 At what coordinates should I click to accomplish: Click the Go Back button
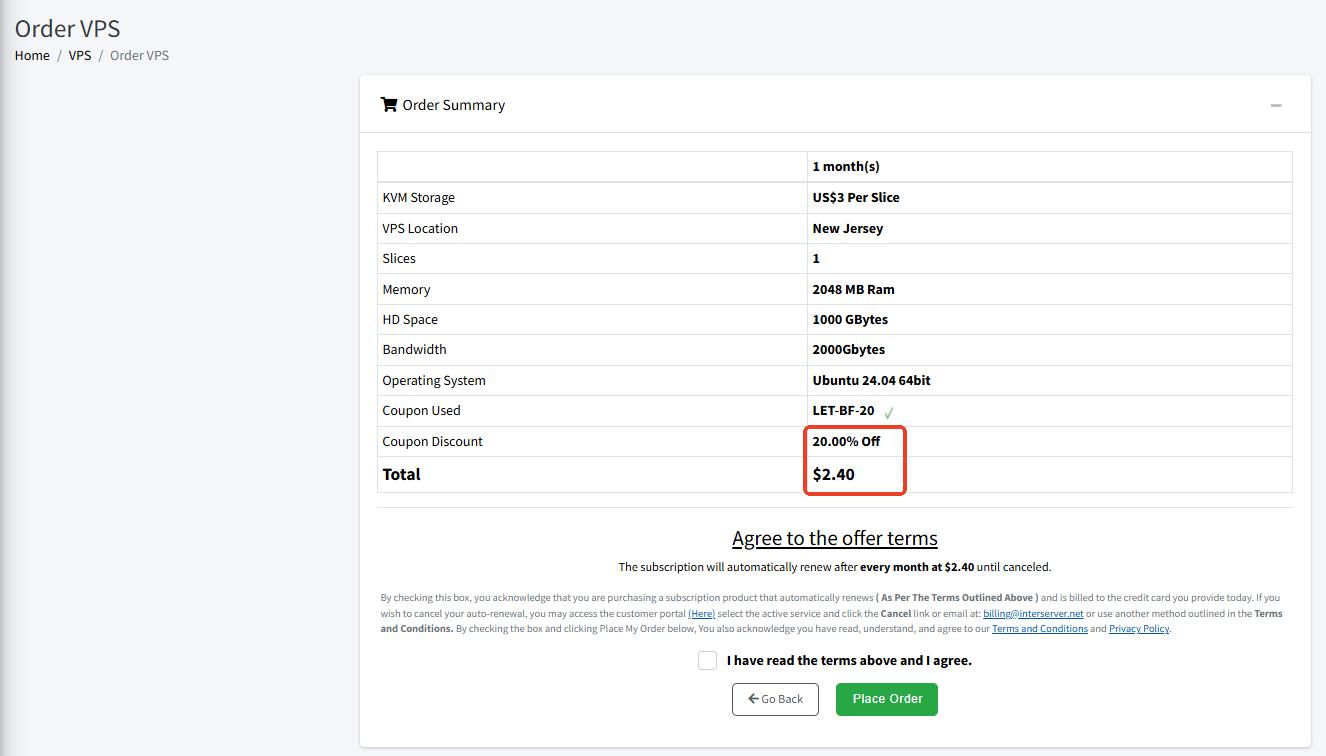(775, 699)
